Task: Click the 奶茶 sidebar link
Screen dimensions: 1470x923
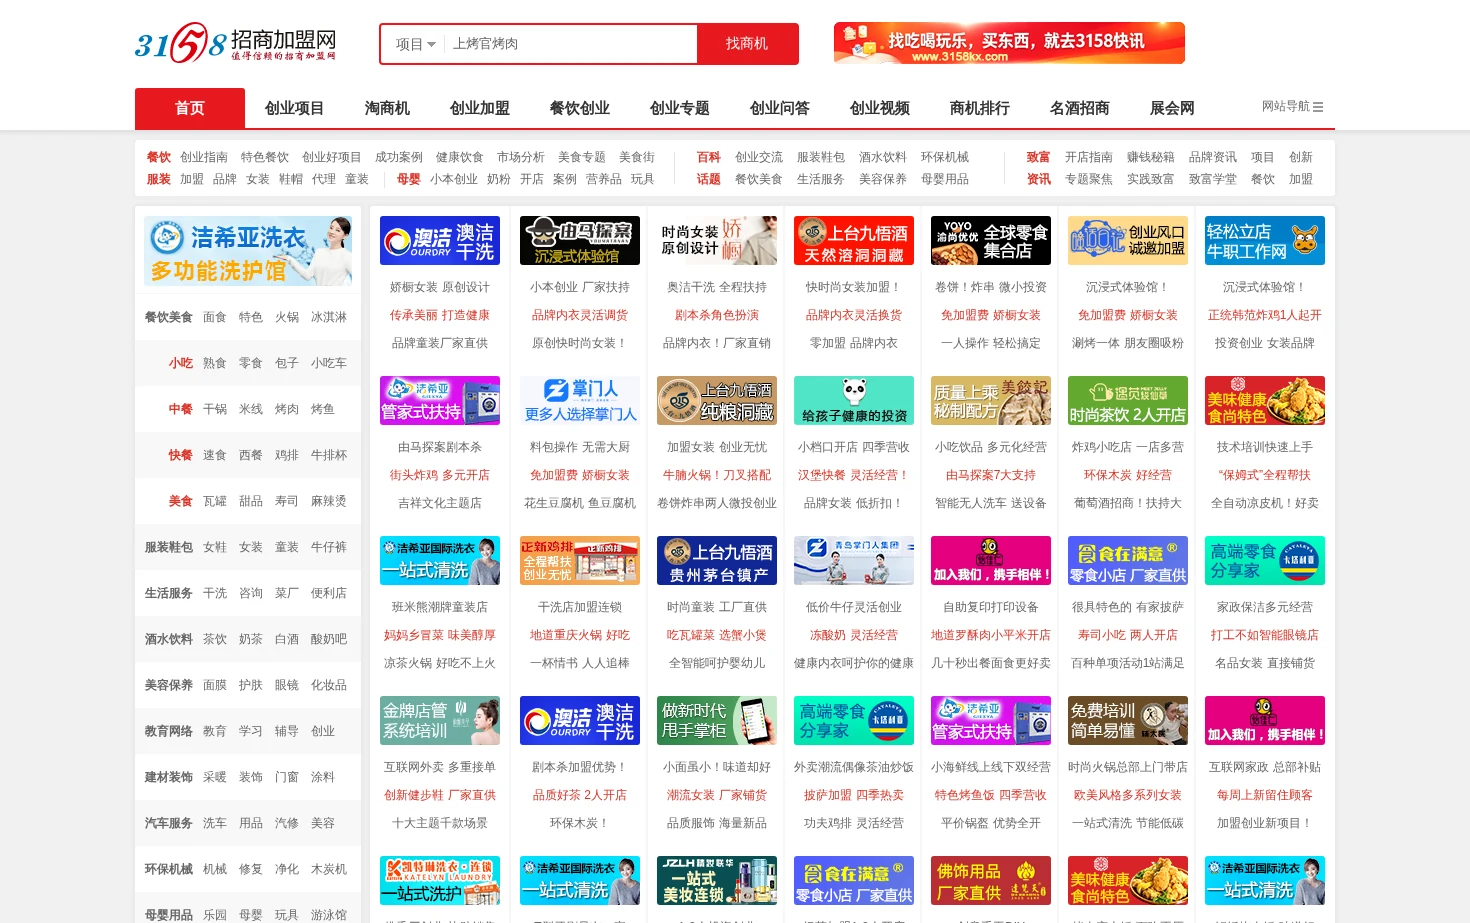Action: pos(251,639)
